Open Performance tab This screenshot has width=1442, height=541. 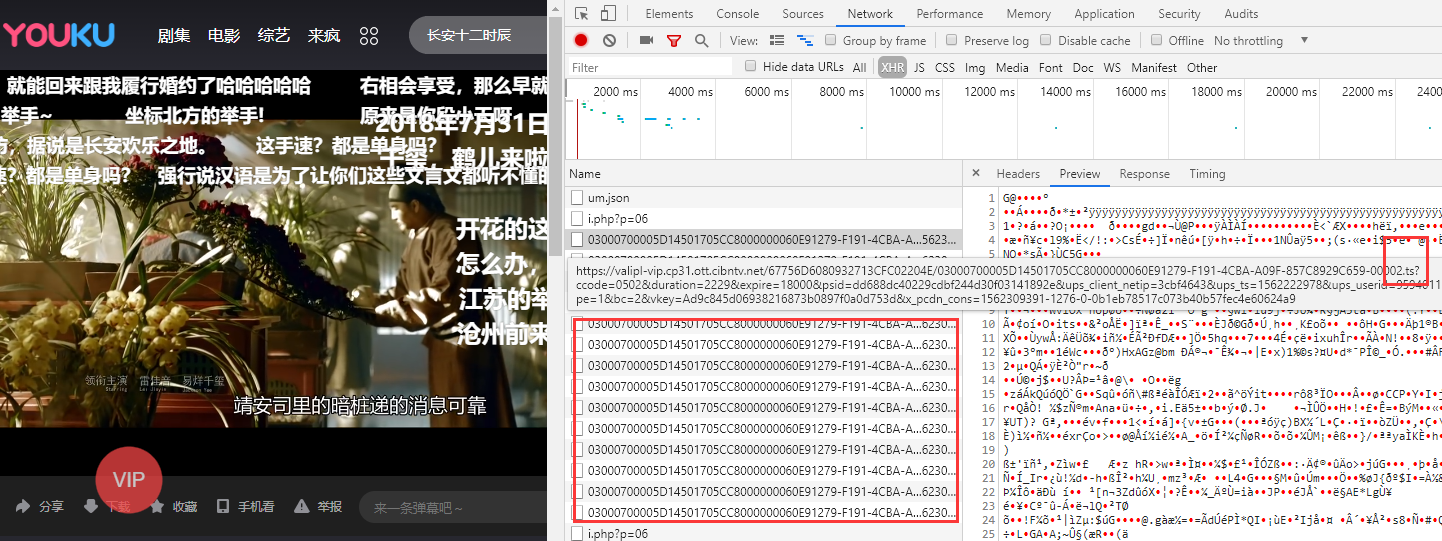pos(949,14)
